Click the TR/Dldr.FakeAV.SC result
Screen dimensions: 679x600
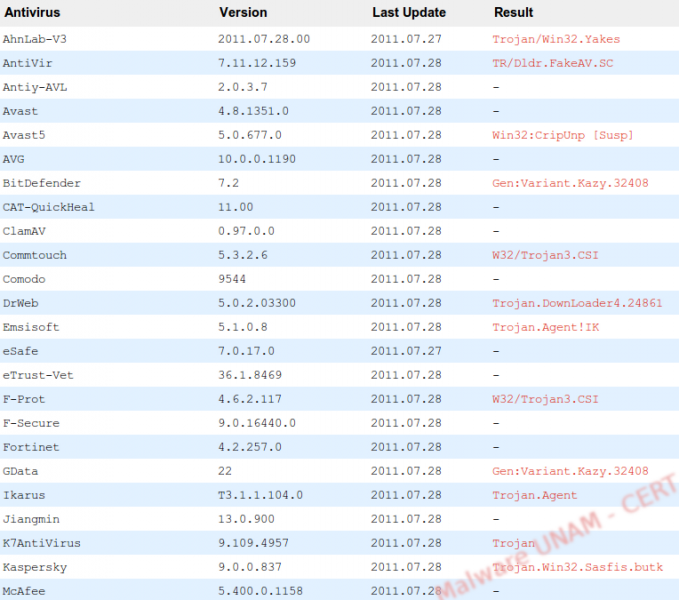click(x=553, y=63)
